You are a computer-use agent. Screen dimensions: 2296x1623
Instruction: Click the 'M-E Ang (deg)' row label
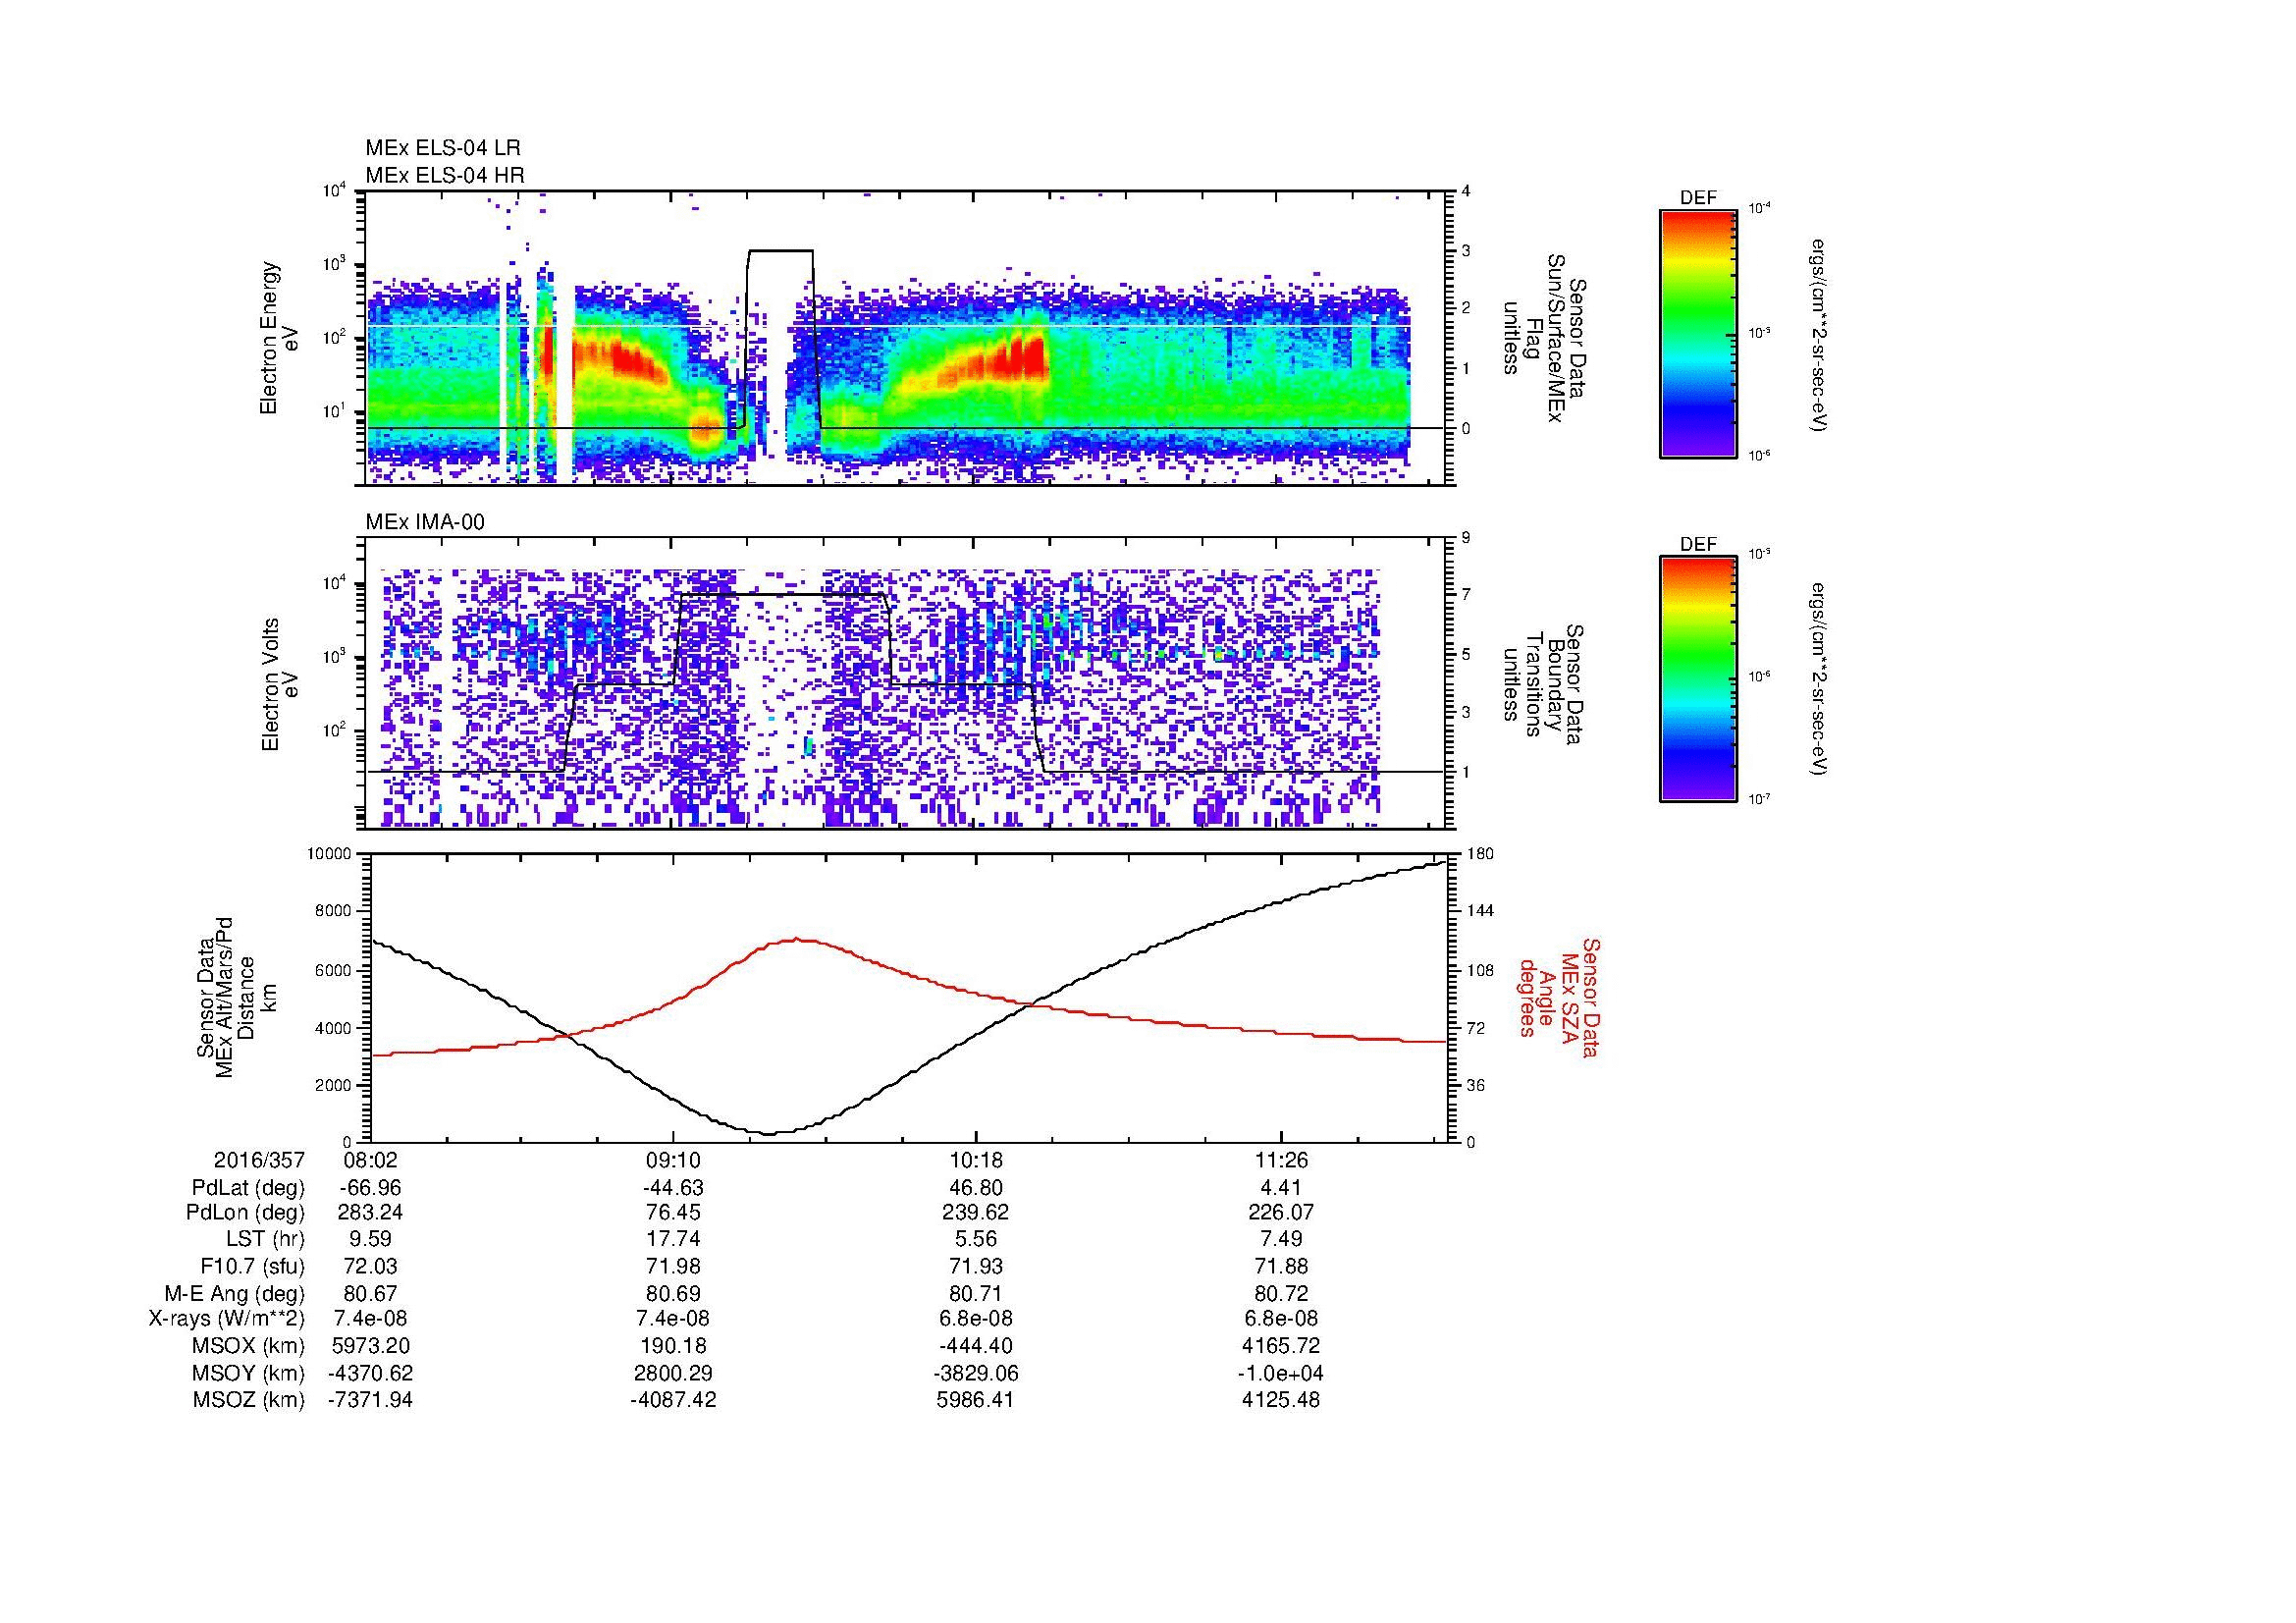pyautogui.click(x=235, y=1293)
